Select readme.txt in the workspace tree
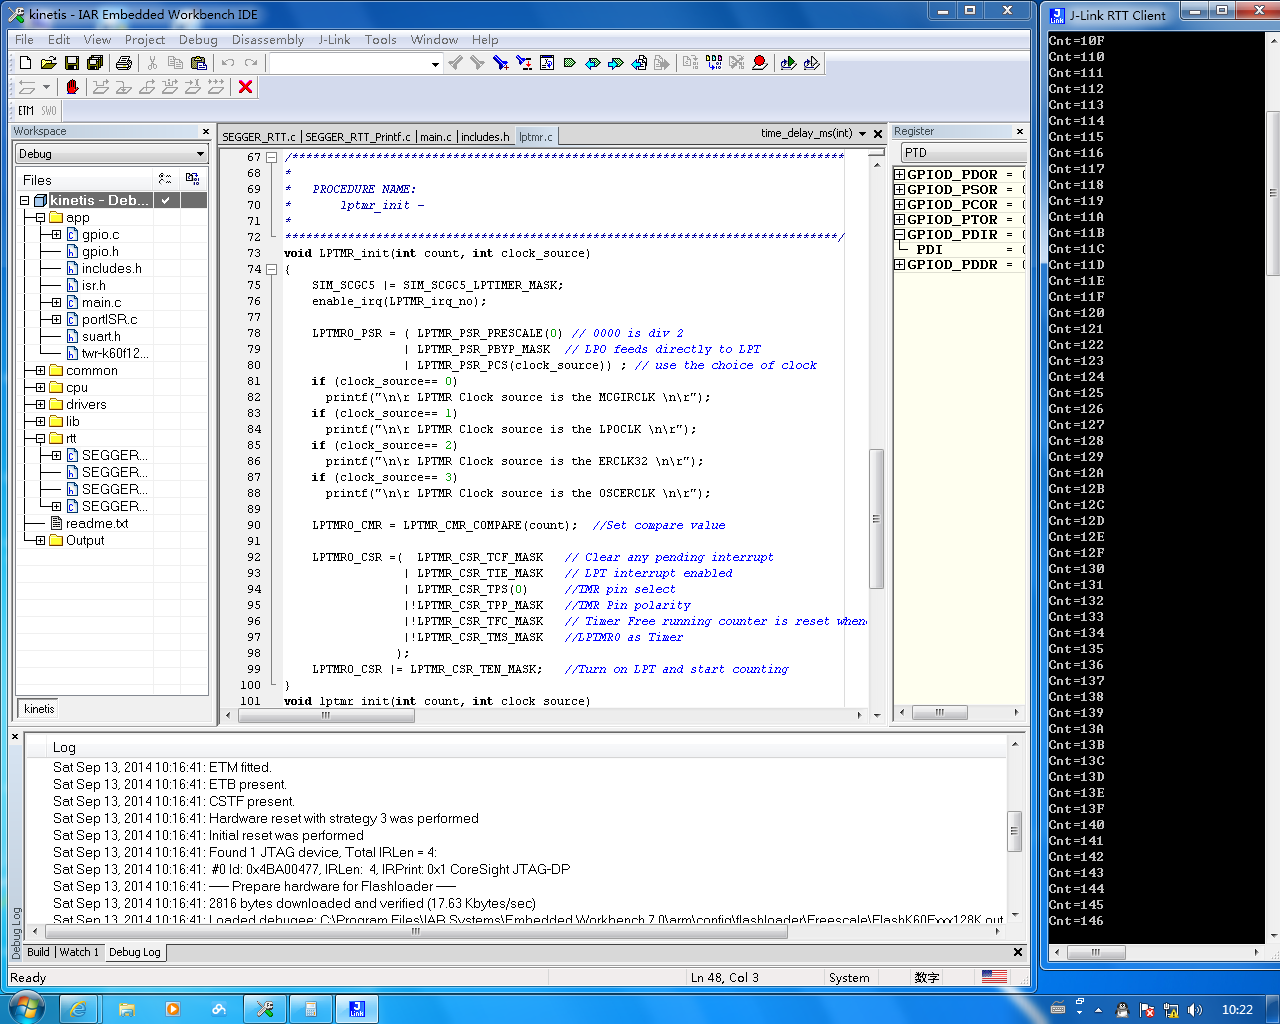 tap(97, 524)
